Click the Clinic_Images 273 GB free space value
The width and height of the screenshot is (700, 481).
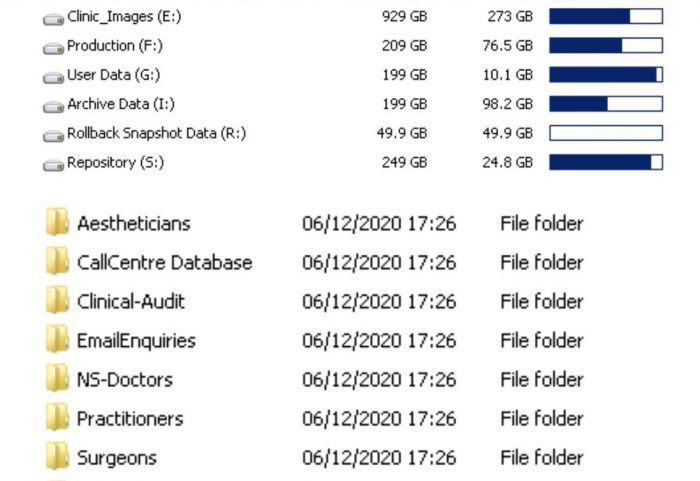510,17
